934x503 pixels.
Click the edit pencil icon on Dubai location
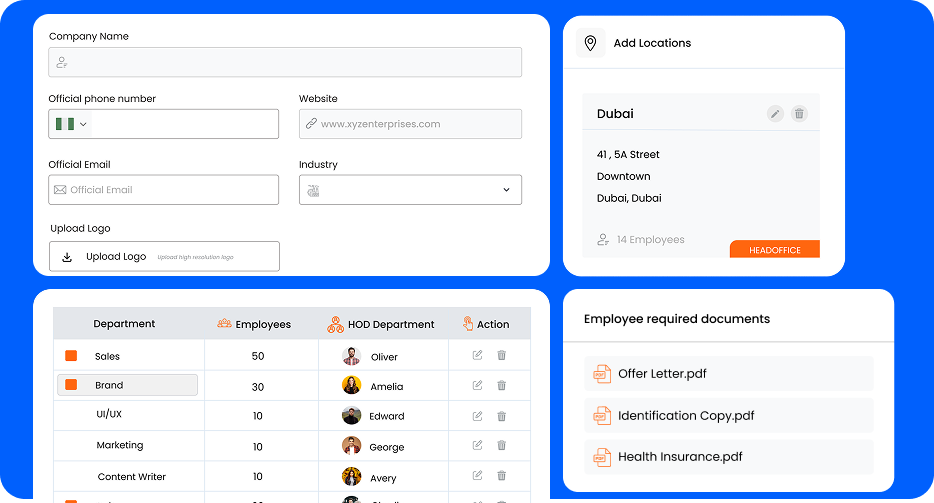775,114
